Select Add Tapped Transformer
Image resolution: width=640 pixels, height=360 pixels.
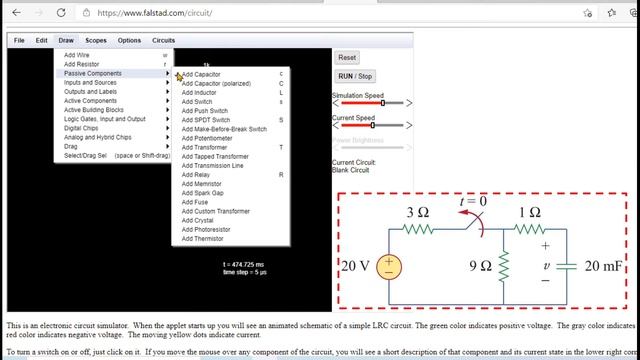pos(231,156)
